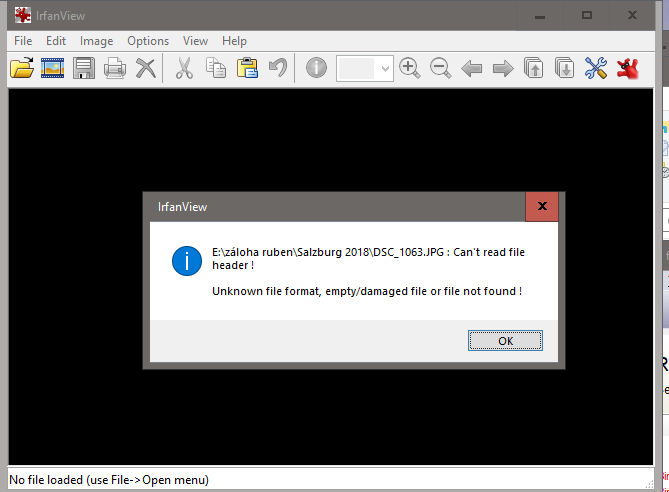Click inside the zoom value field

click(357, 68)
